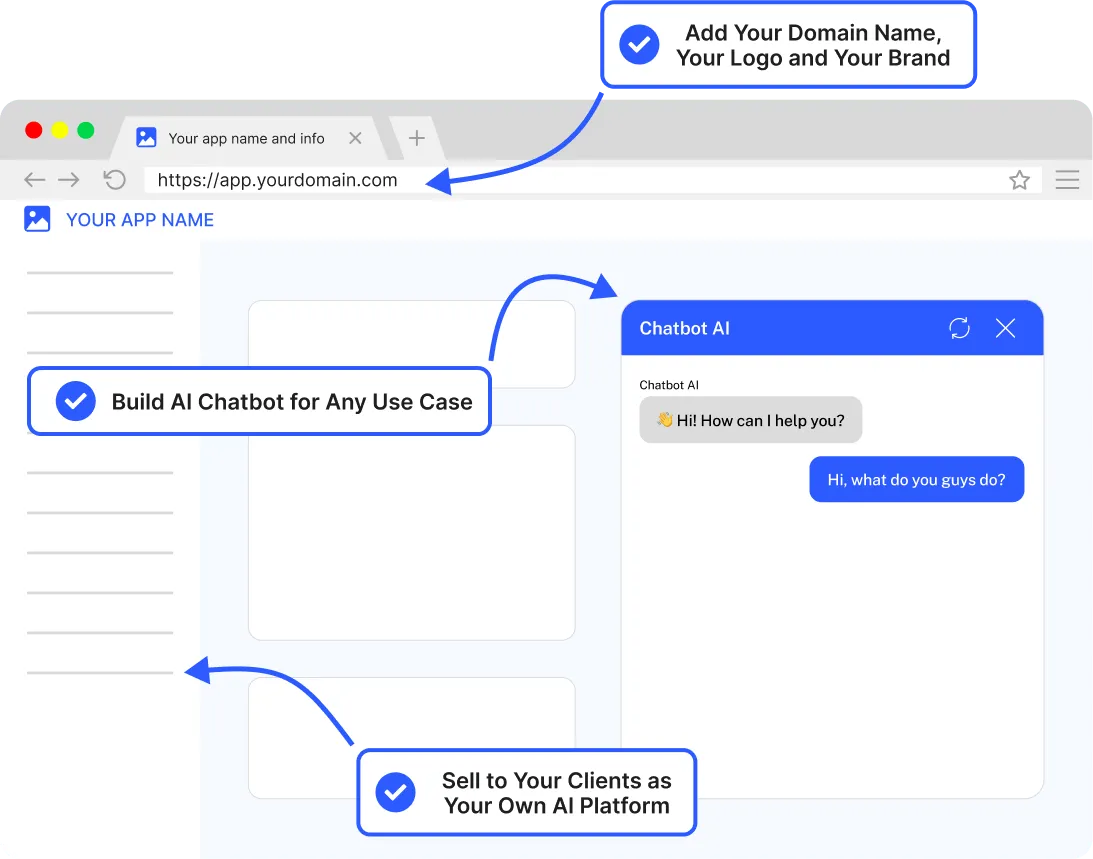Open the browser hamburger menu

click(x=1067, y=180)
